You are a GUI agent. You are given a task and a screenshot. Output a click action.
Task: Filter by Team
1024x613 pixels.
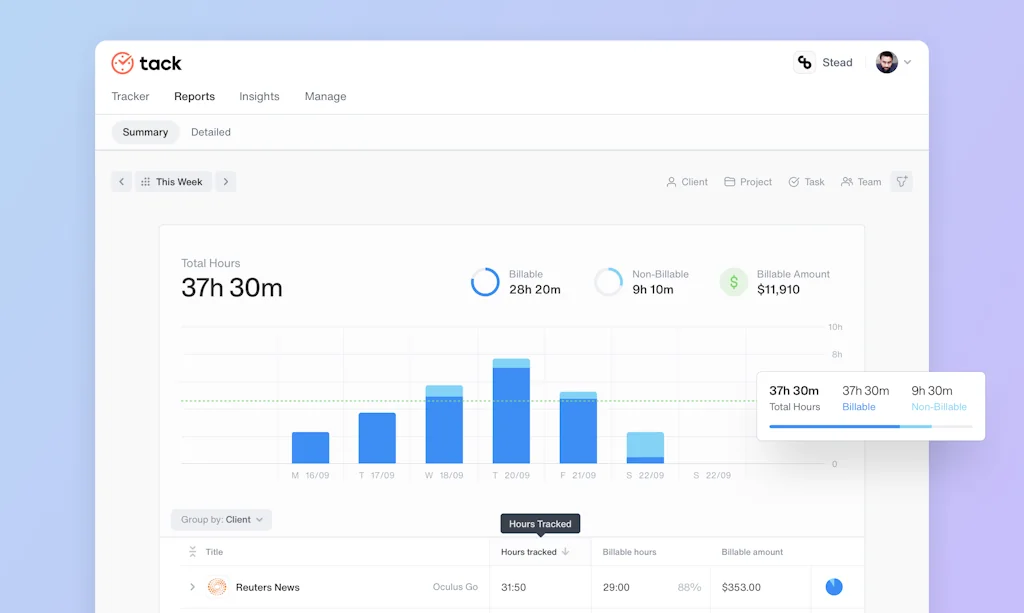click(861, 181)
